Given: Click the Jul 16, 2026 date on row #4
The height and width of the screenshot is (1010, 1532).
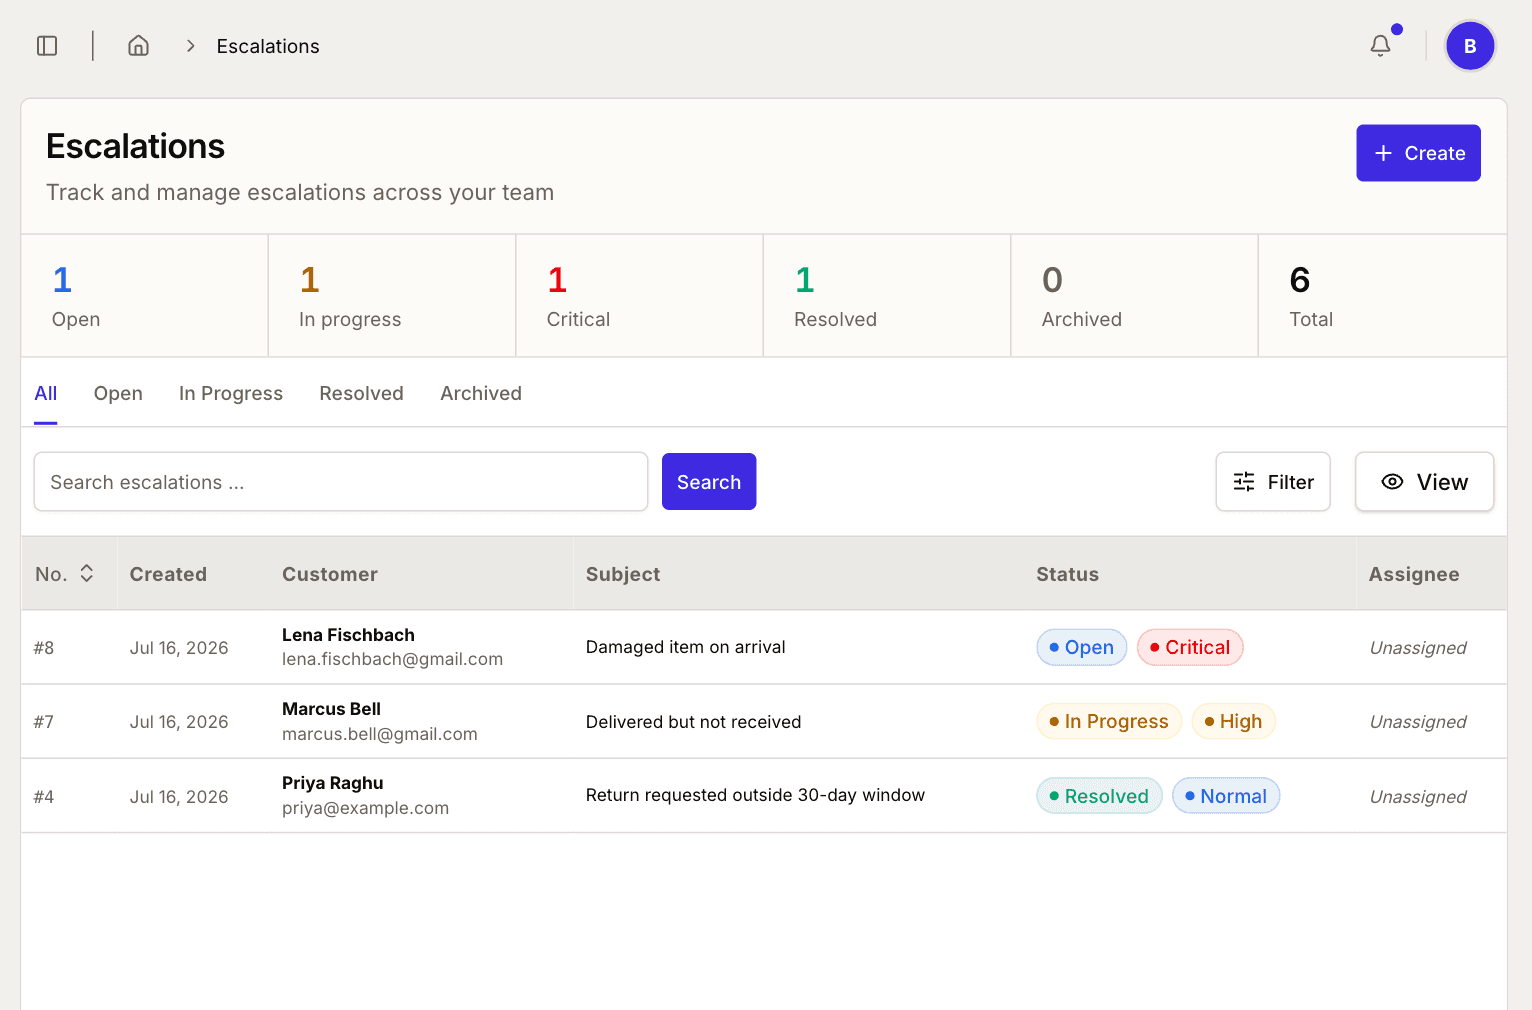Looking at the screenshot, I should (179, 797).
